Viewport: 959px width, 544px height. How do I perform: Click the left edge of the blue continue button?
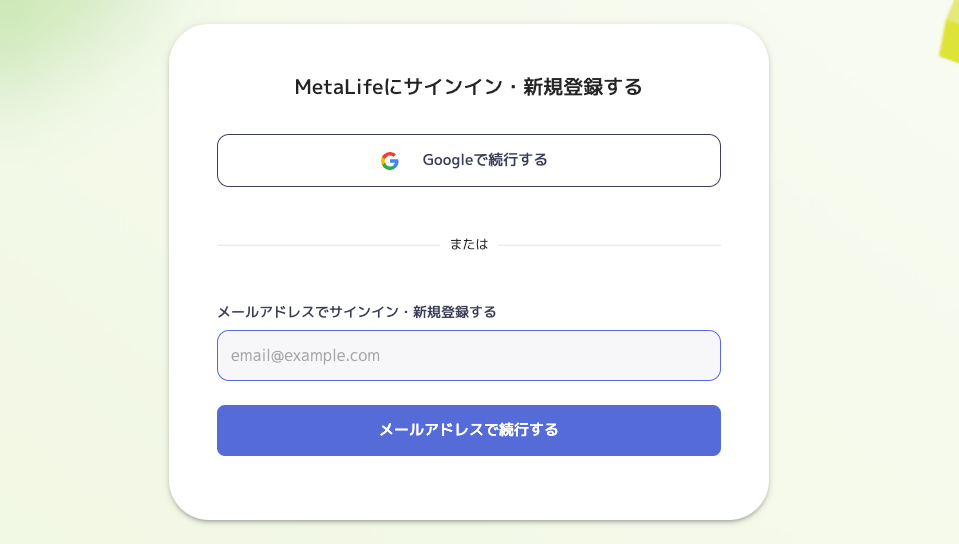pos(229,430)
